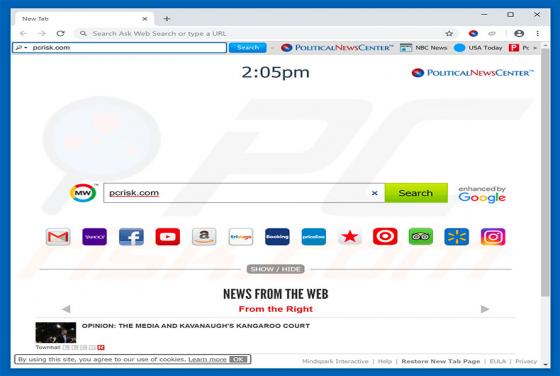This screenshot has width=560, height=376.
Task: Open Mindspark Interactive footer link
Action: pyautogui.click(x=335, y=361)
